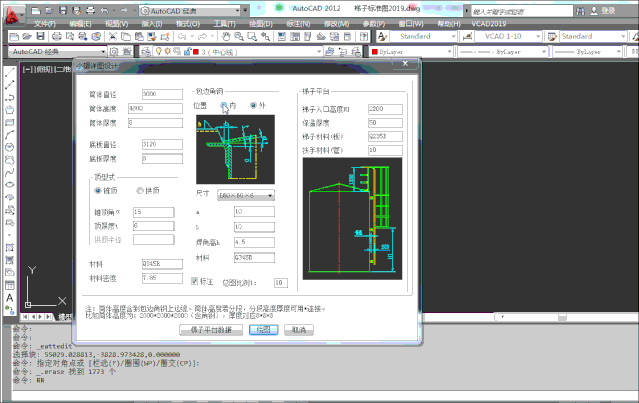The height and width of the screenshot is (403, 639).
Task: Select the 内 position radio button
Action: click(x=225, y=105)
